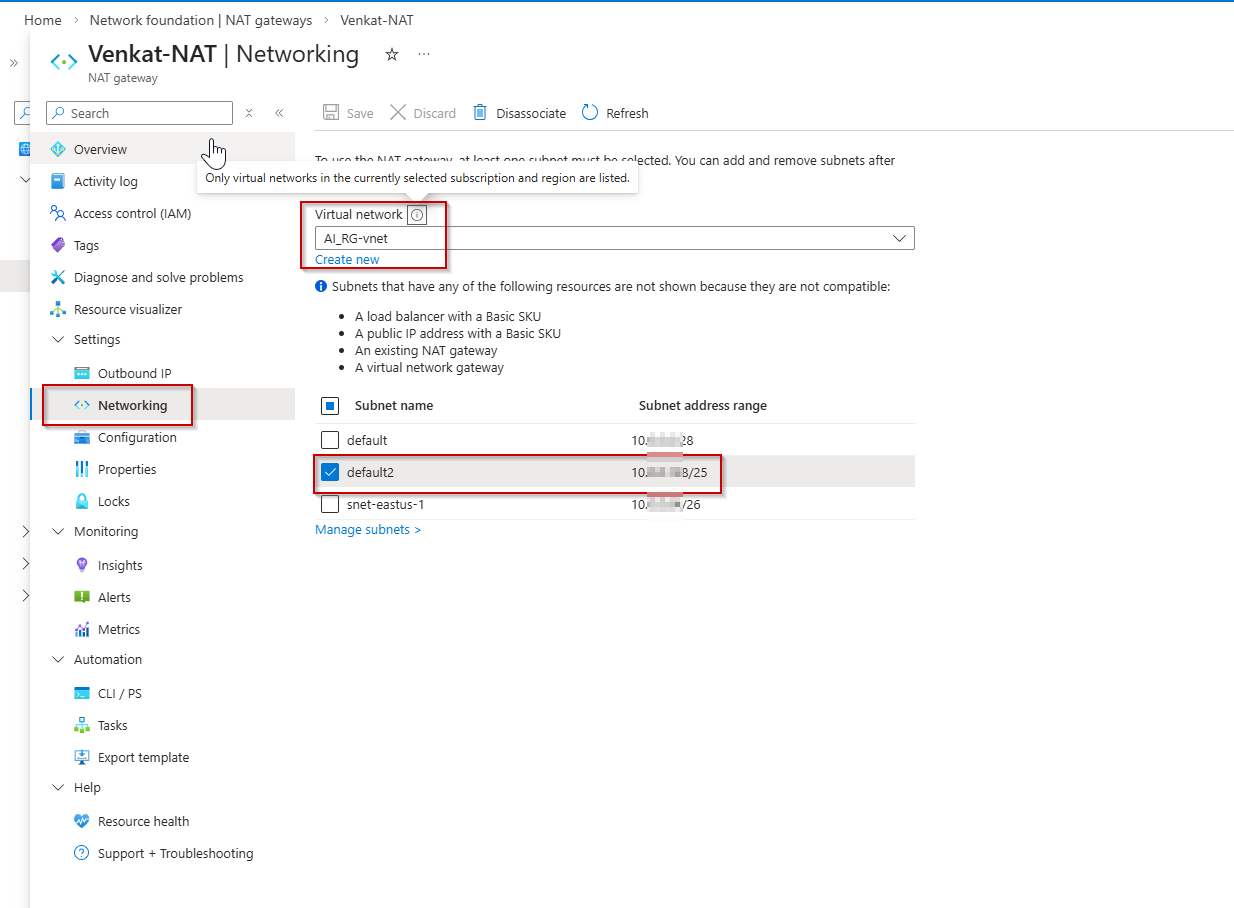Click the sidebar Search input field
1234x908 pixels.
coord(140,113)
